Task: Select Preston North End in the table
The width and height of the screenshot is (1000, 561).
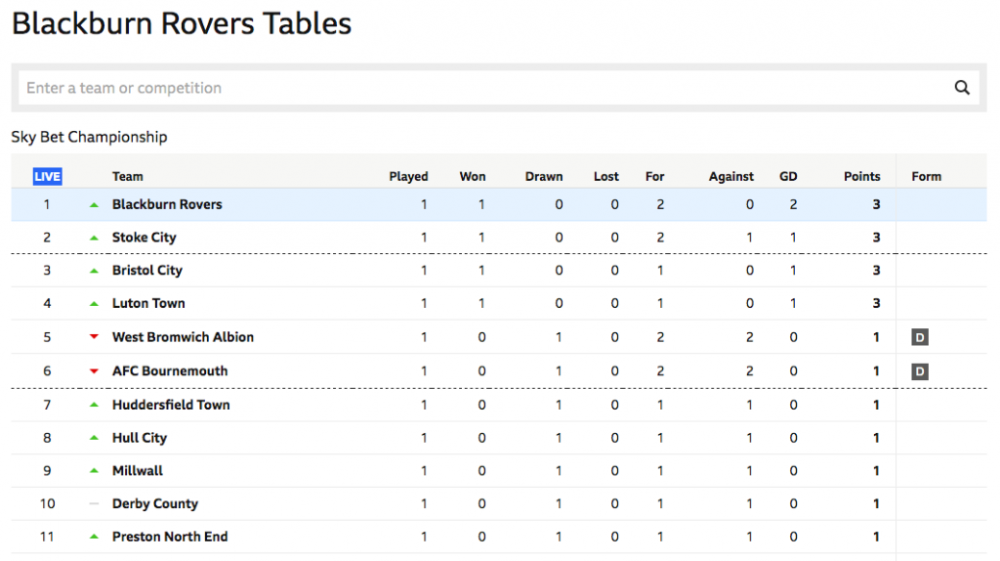Action: tap(170, 537)
